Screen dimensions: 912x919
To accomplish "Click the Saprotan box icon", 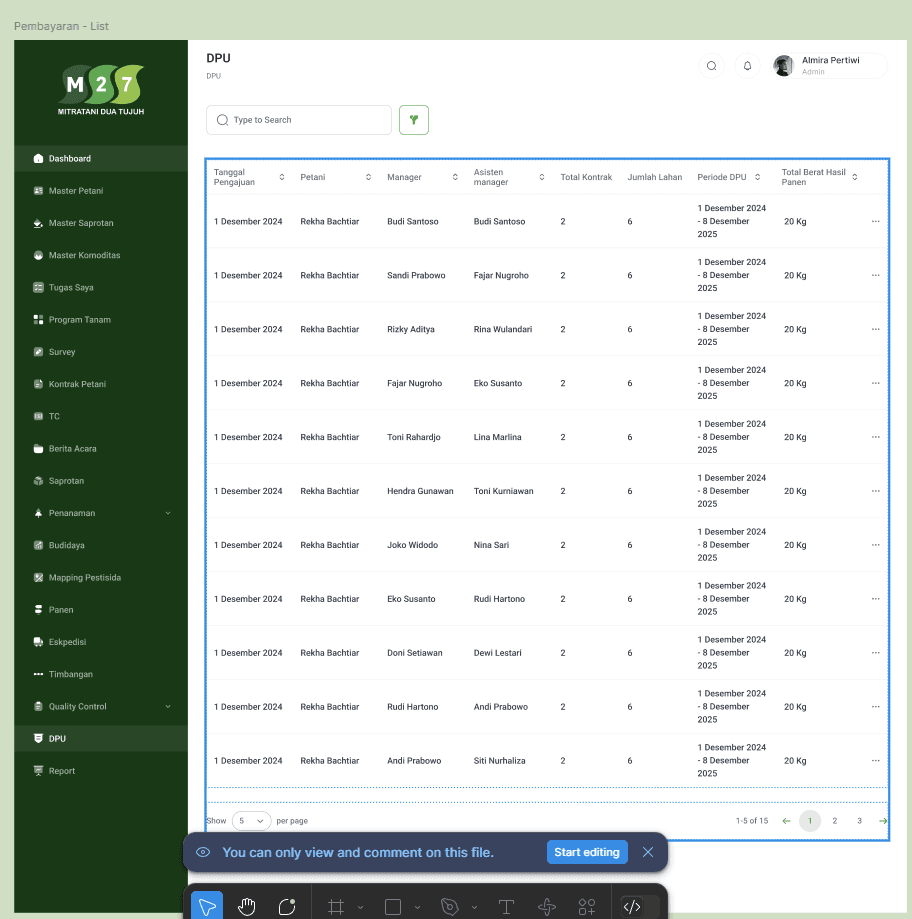I will (38, 481).
